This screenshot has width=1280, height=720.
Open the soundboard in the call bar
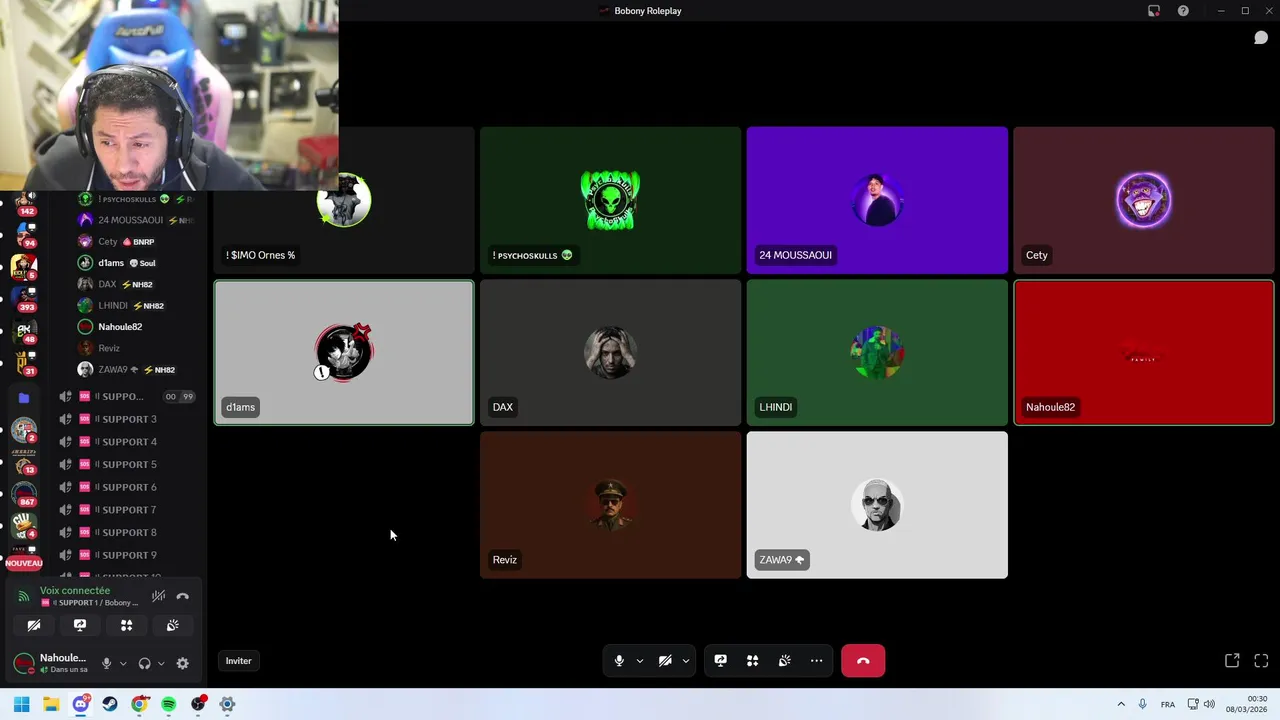click(785, 661)
